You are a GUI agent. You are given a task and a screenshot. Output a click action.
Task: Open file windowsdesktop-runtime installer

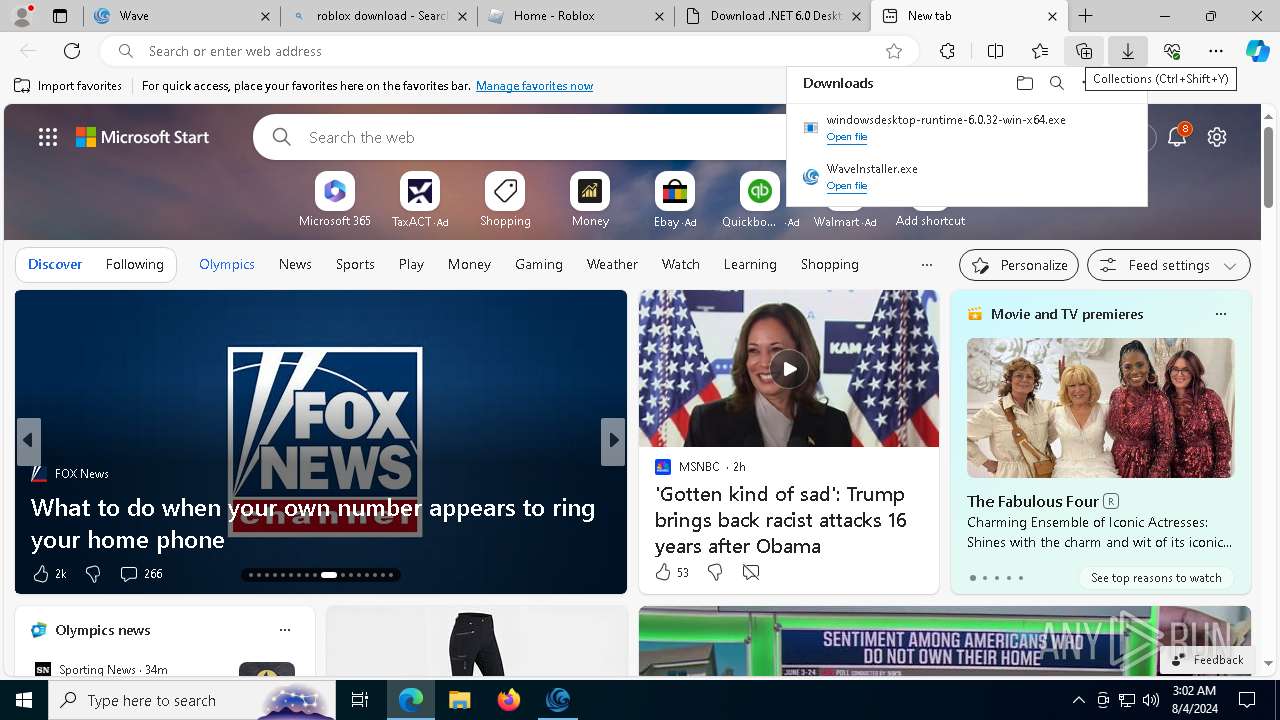coord(847,137)
